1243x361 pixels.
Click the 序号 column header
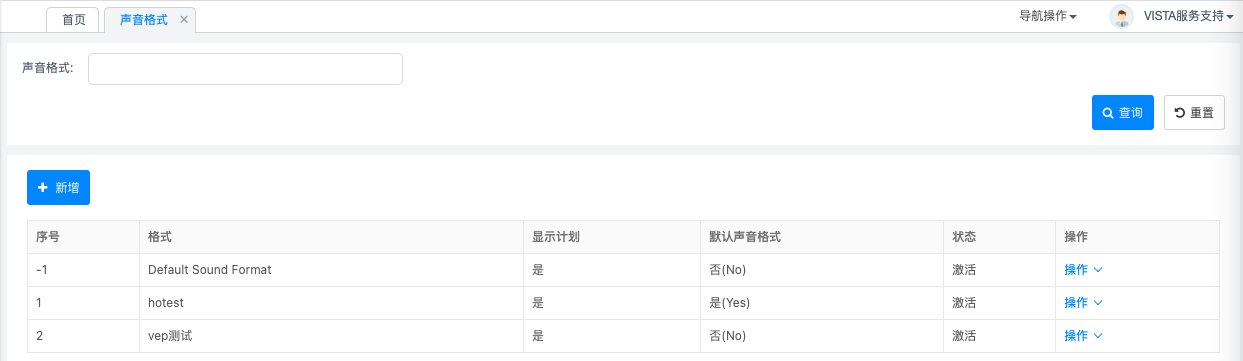48,237
